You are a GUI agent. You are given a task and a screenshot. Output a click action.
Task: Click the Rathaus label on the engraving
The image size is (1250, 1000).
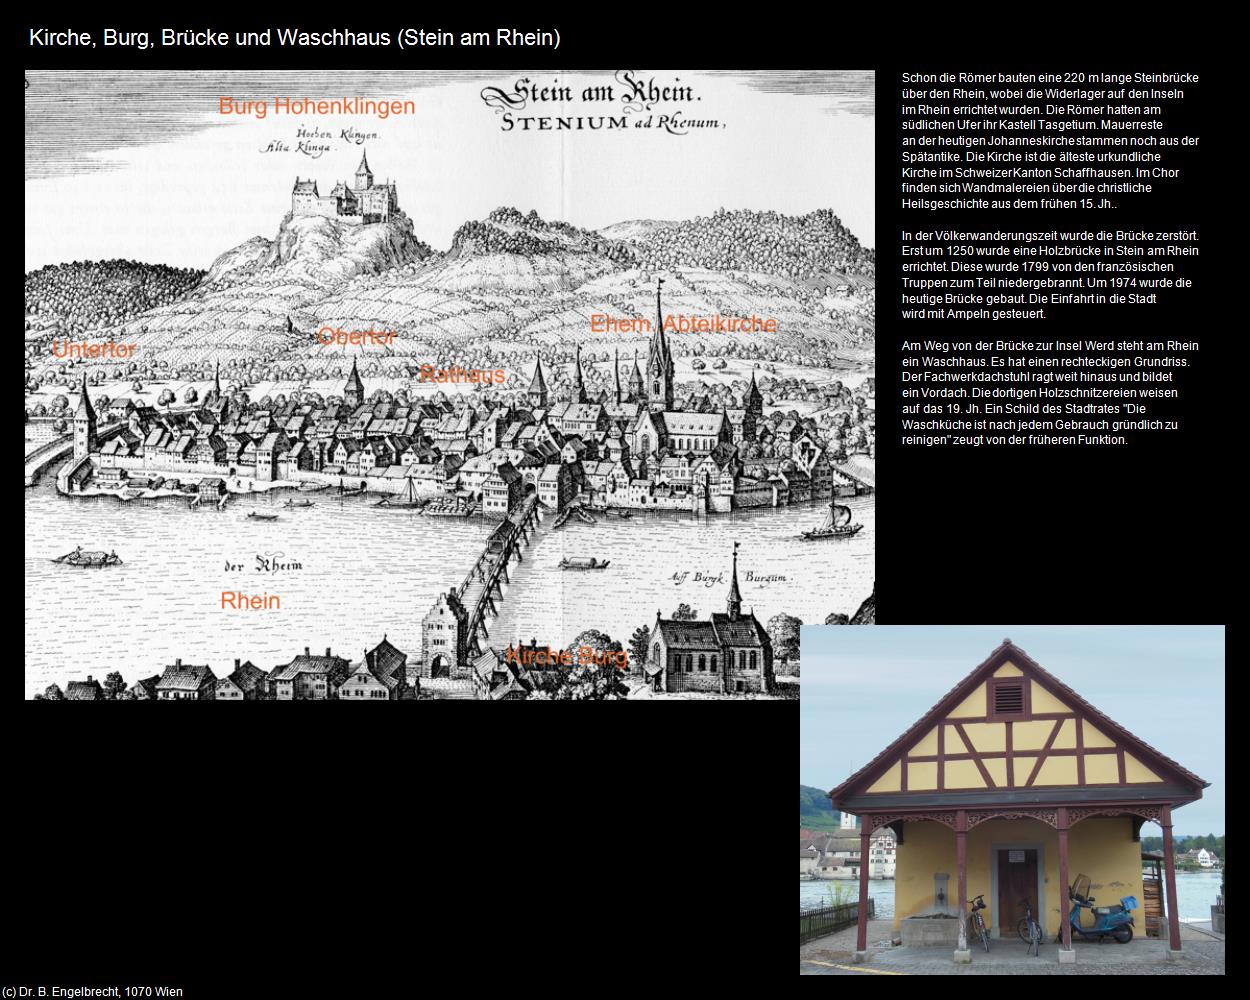tap(462, 375)
